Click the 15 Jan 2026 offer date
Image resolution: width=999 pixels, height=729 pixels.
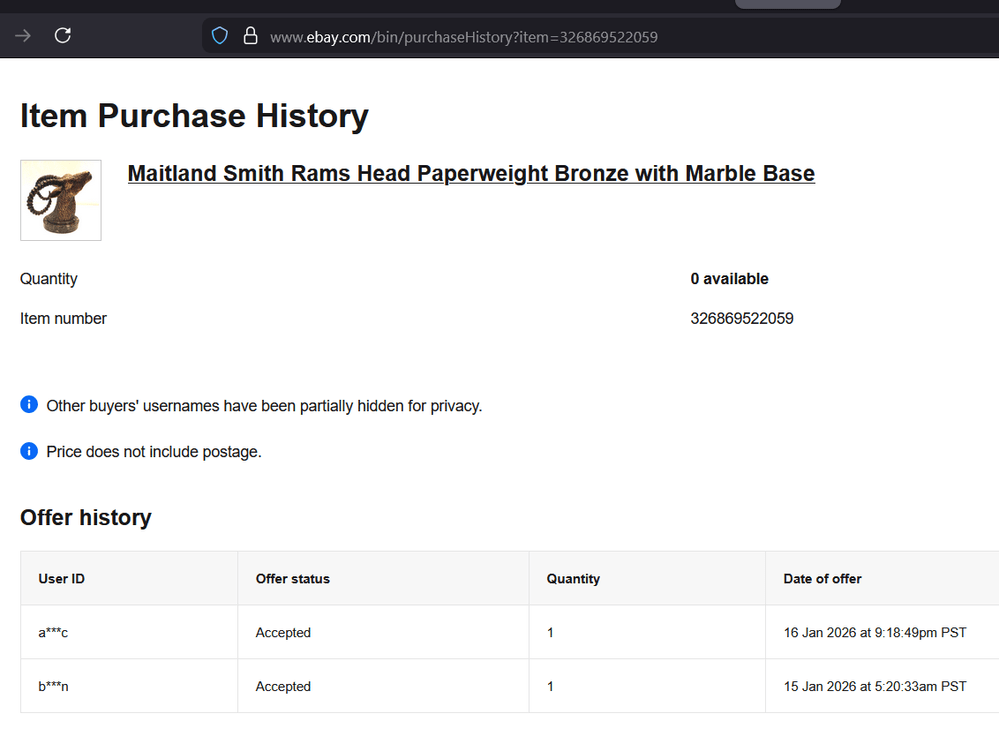(x=875, y=686)
